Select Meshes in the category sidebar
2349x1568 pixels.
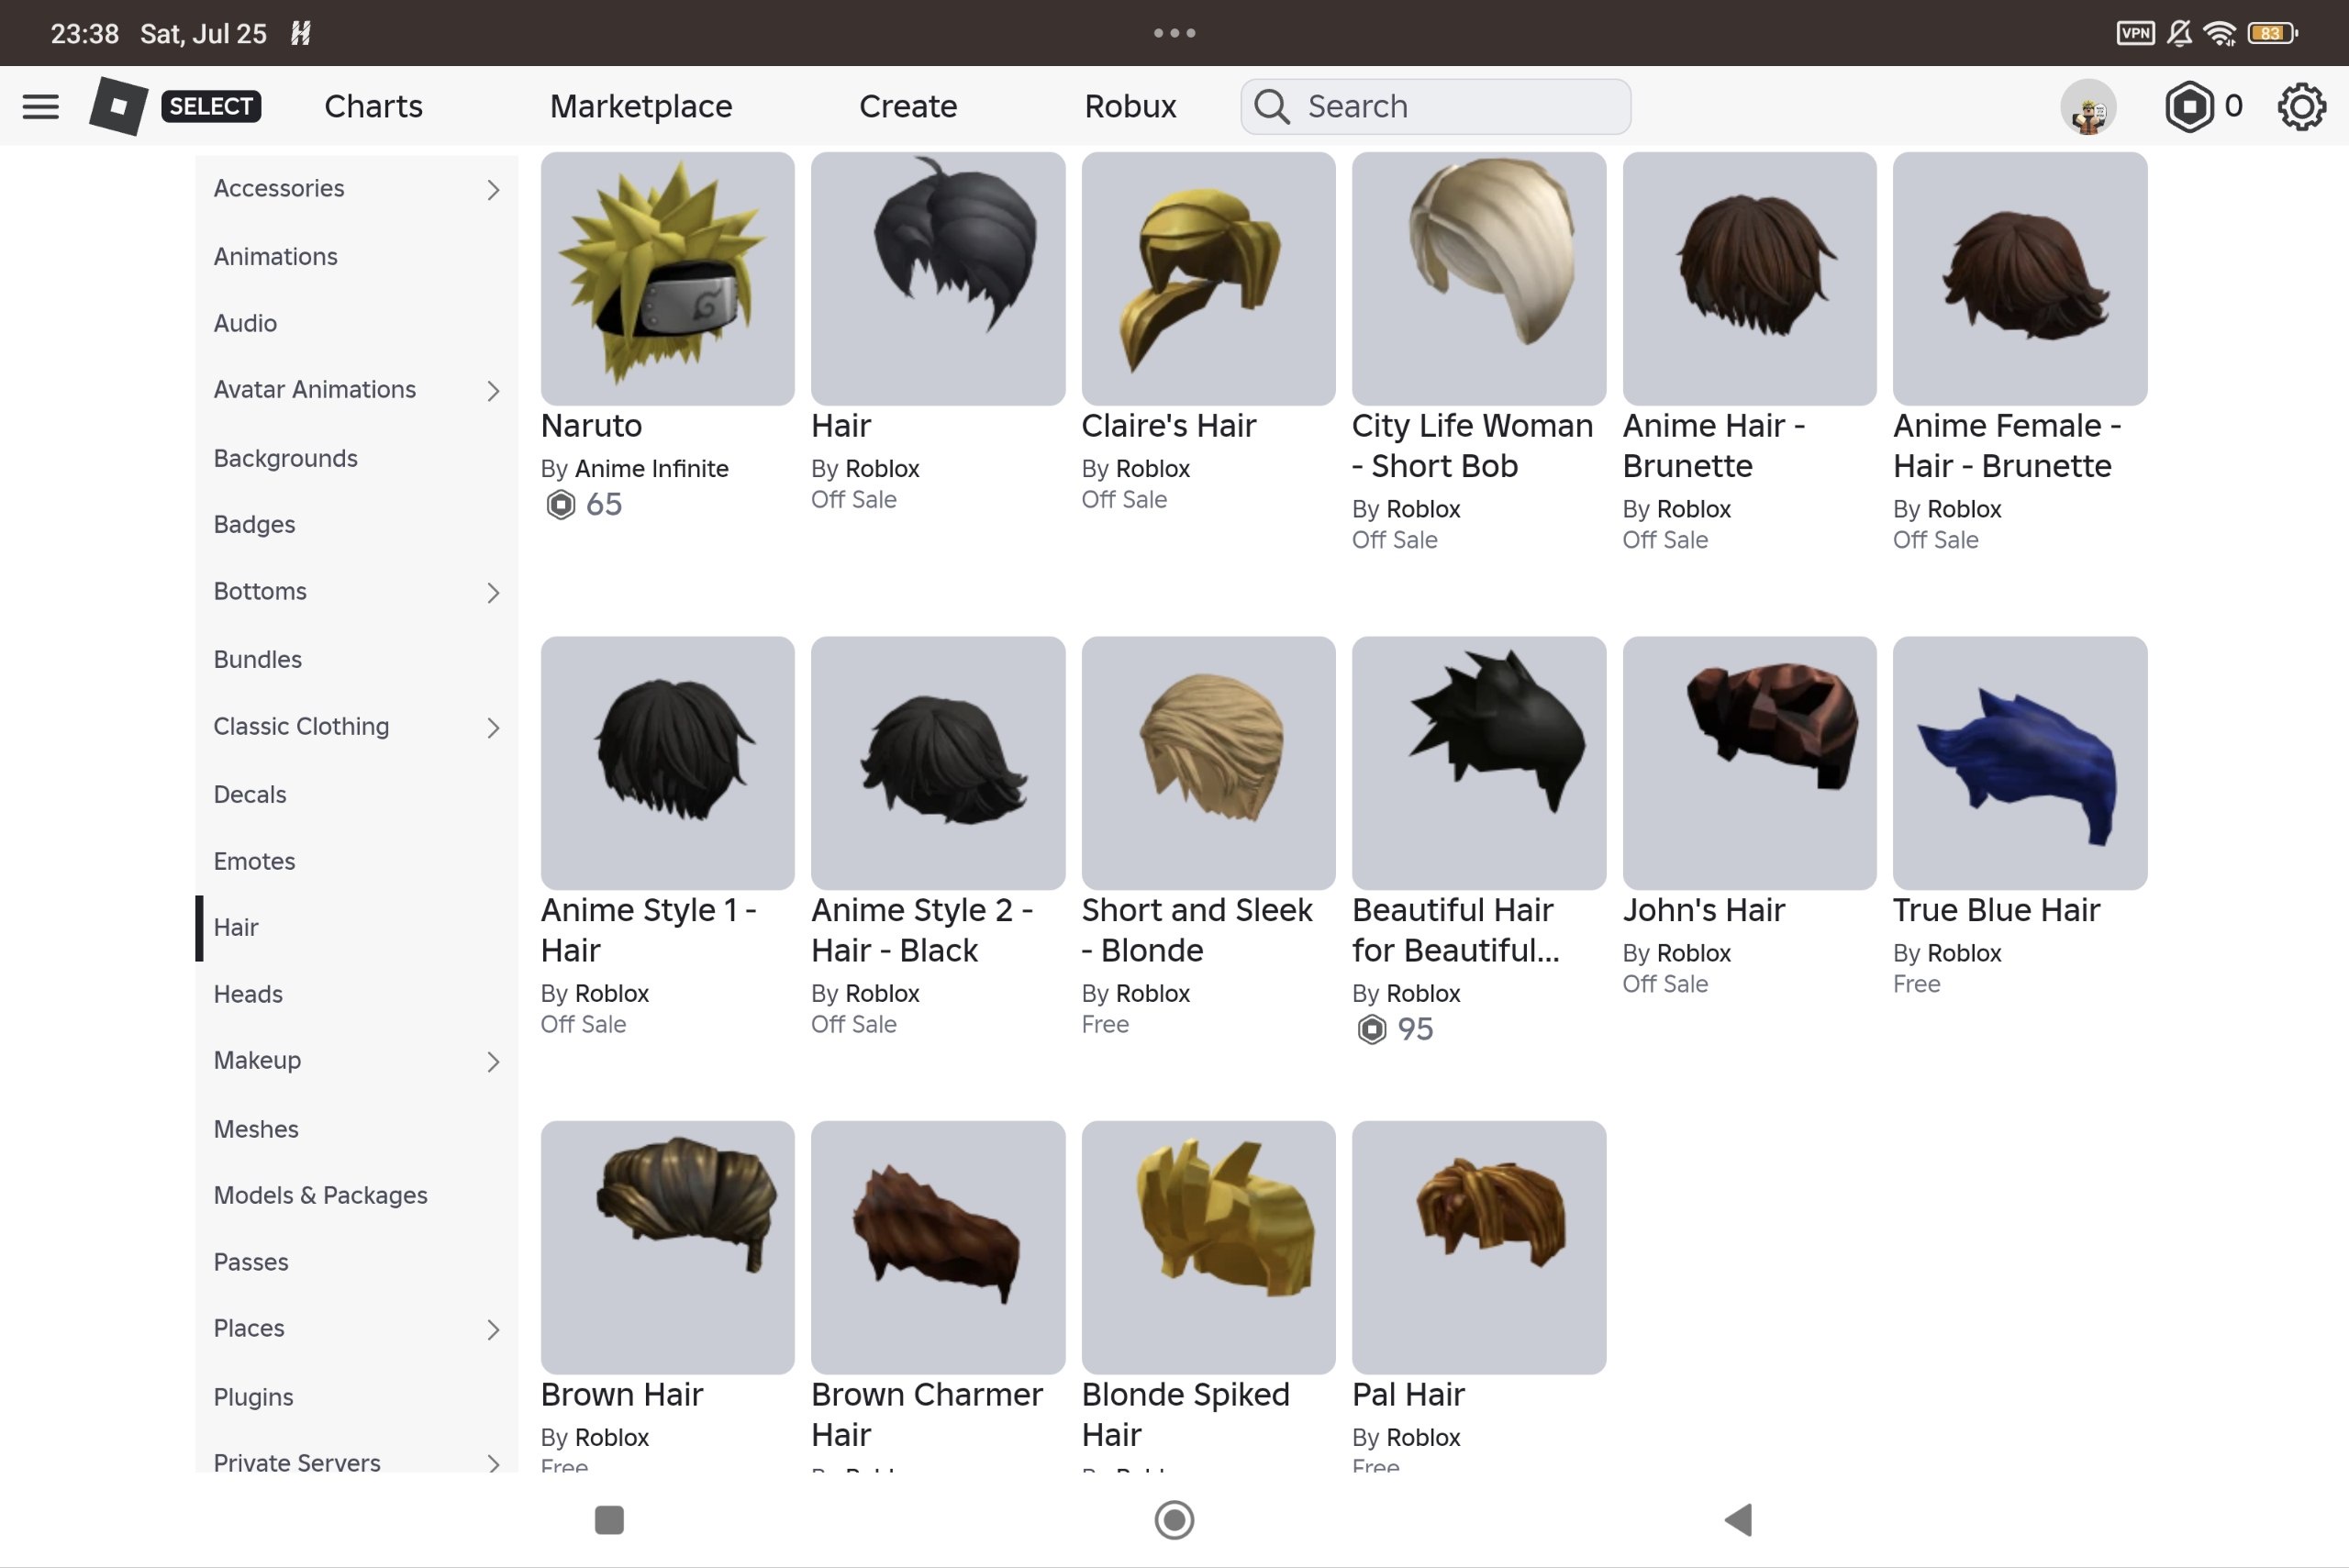pyautogui.click(x=256, y=1129)
